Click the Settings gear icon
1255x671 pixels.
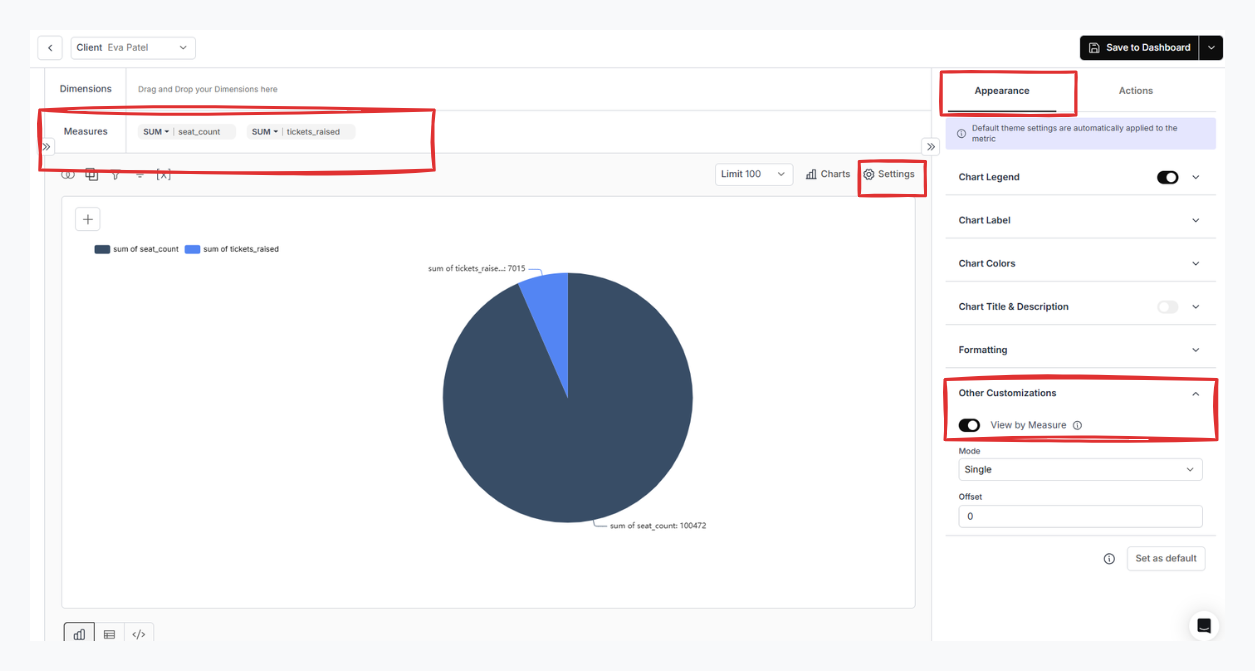click(869, 174)
